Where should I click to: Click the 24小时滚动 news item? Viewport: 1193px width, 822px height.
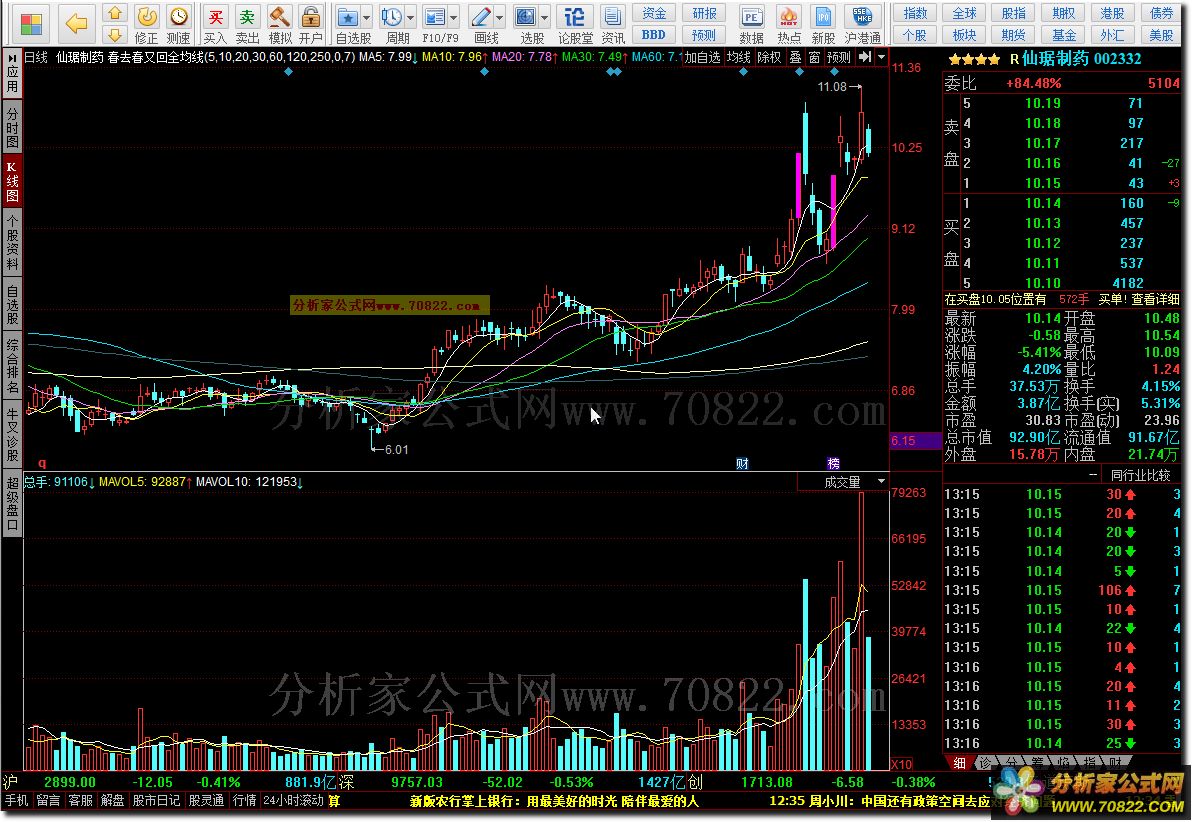[x=292, y=801]
